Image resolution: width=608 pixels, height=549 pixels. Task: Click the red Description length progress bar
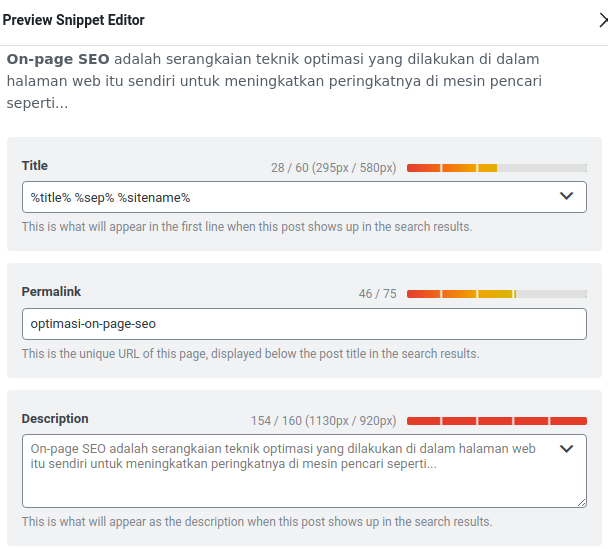point(496,421)
